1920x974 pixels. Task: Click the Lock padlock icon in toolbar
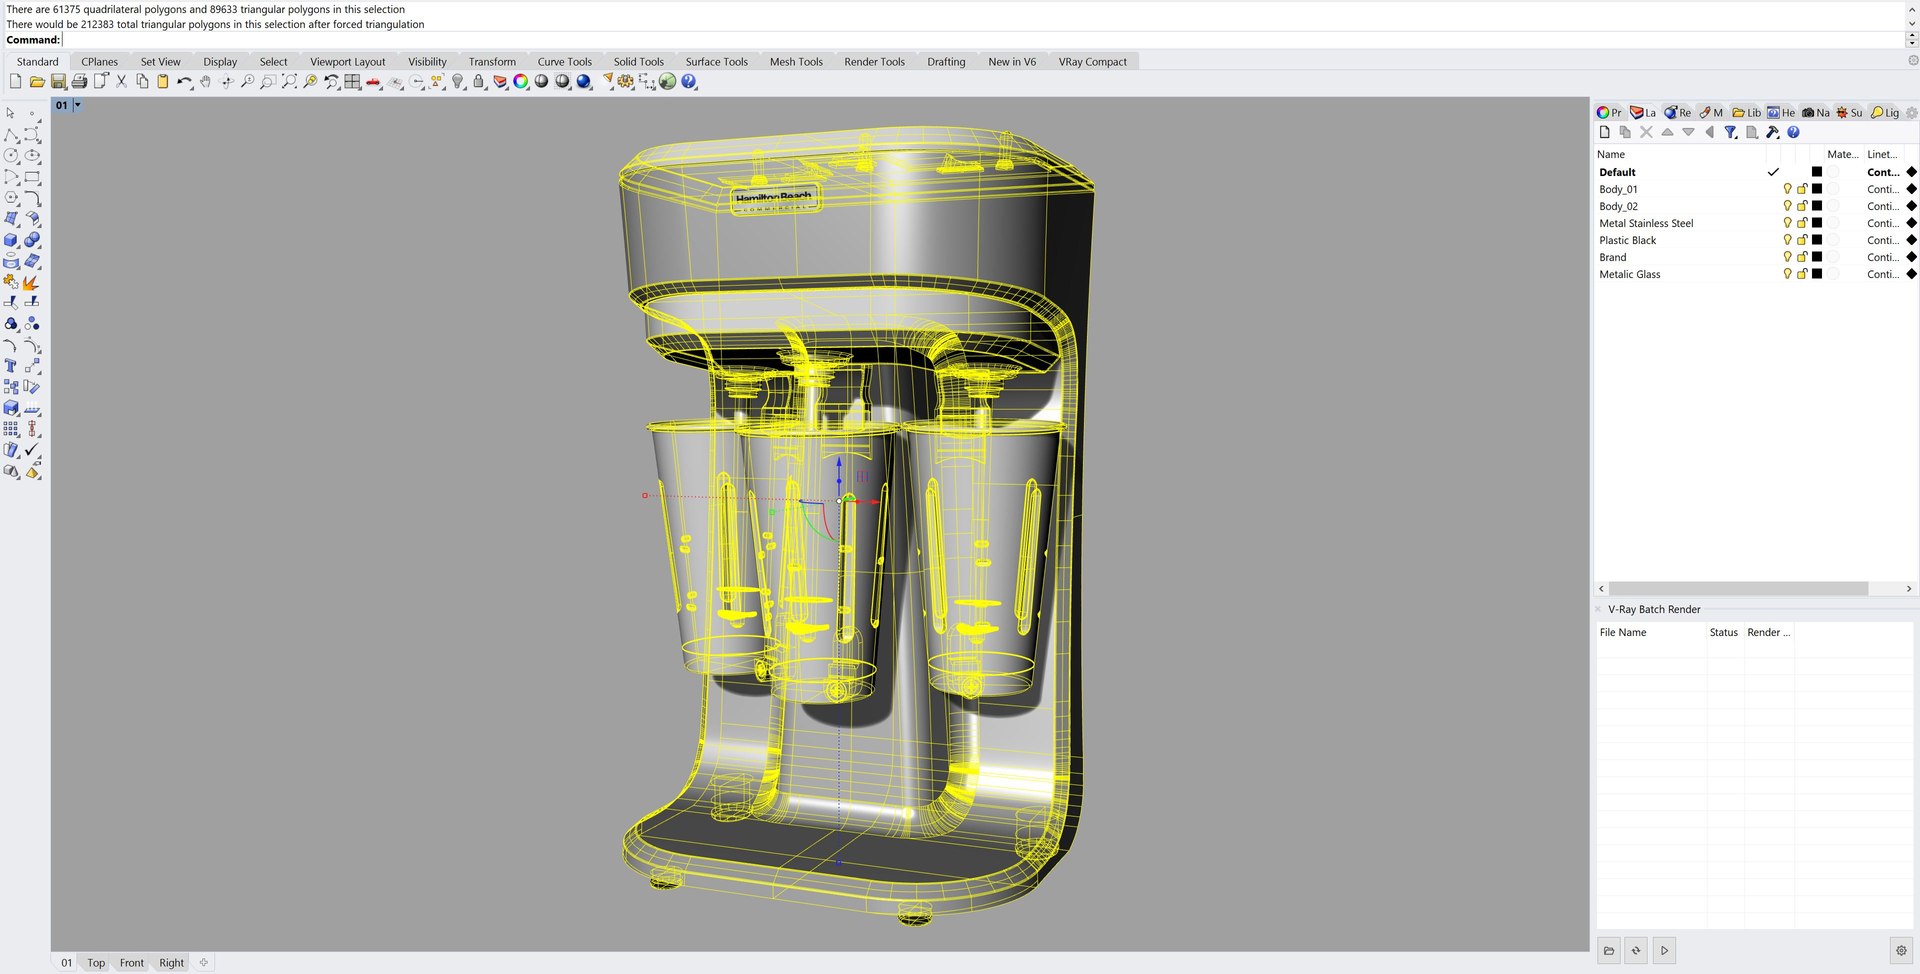[x=478, y=82]
